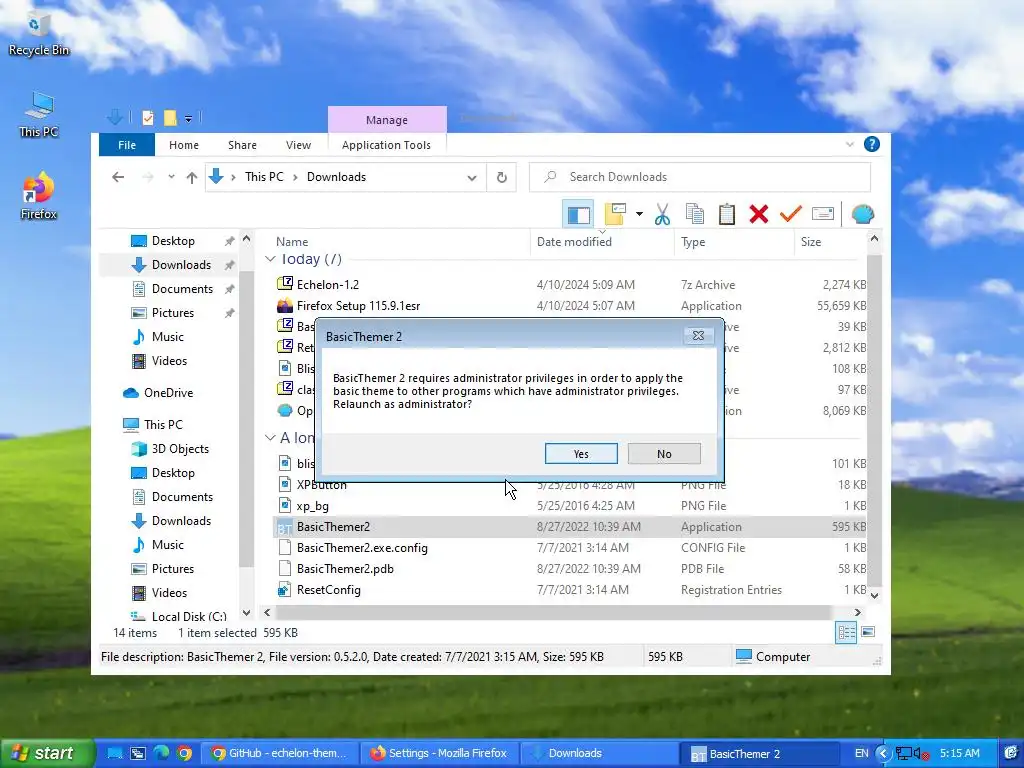The height and width of the screenshot is (768, 1024).
Task: Collapse the Today (7) group
Action: coord(270,259)
